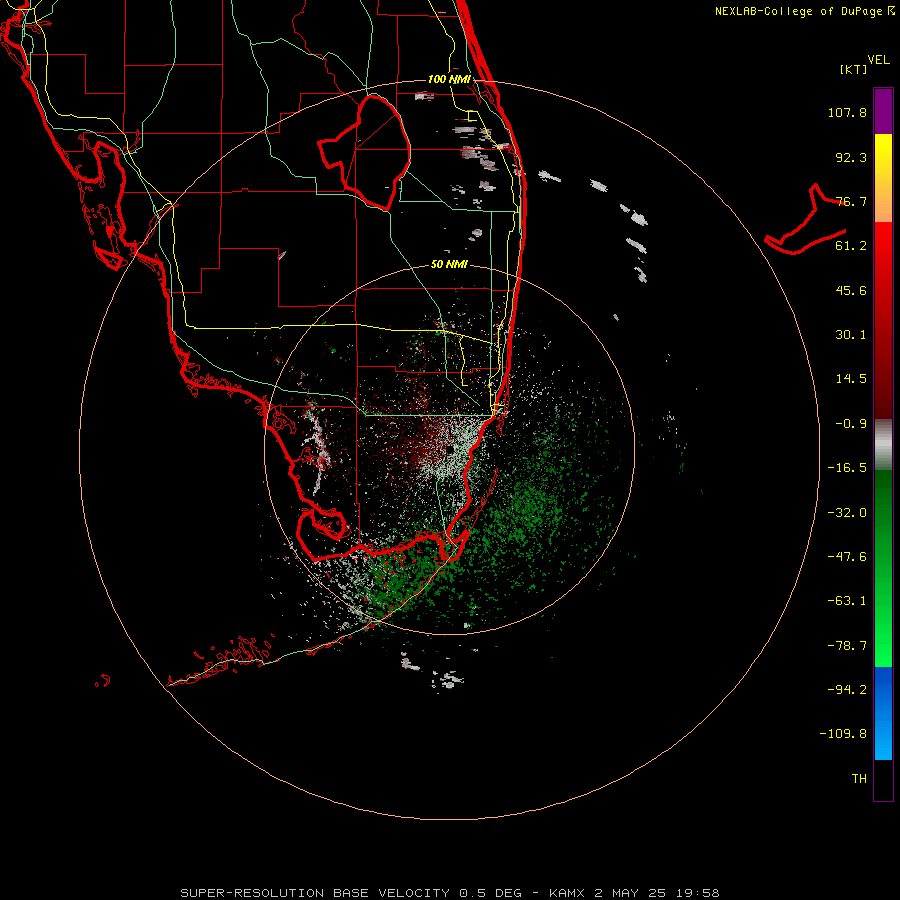Pick the purple segment of velocity scale

[883, 111]
